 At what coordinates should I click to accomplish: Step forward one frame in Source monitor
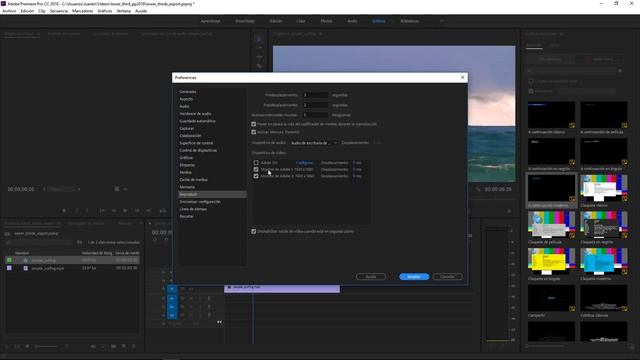click(x=137, y=211)
